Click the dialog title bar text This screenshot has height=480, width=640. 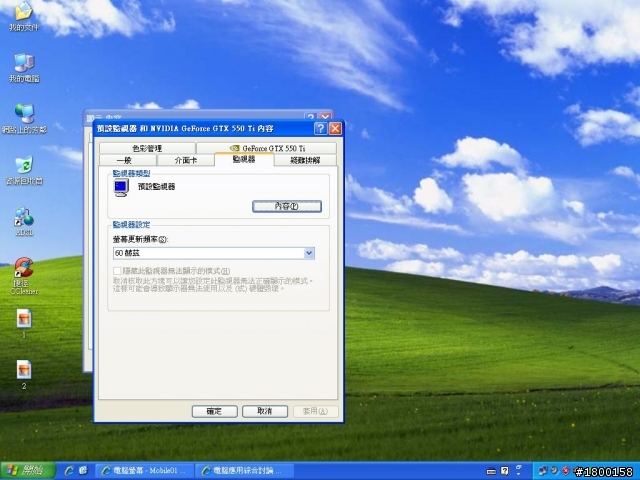(185, 129)
